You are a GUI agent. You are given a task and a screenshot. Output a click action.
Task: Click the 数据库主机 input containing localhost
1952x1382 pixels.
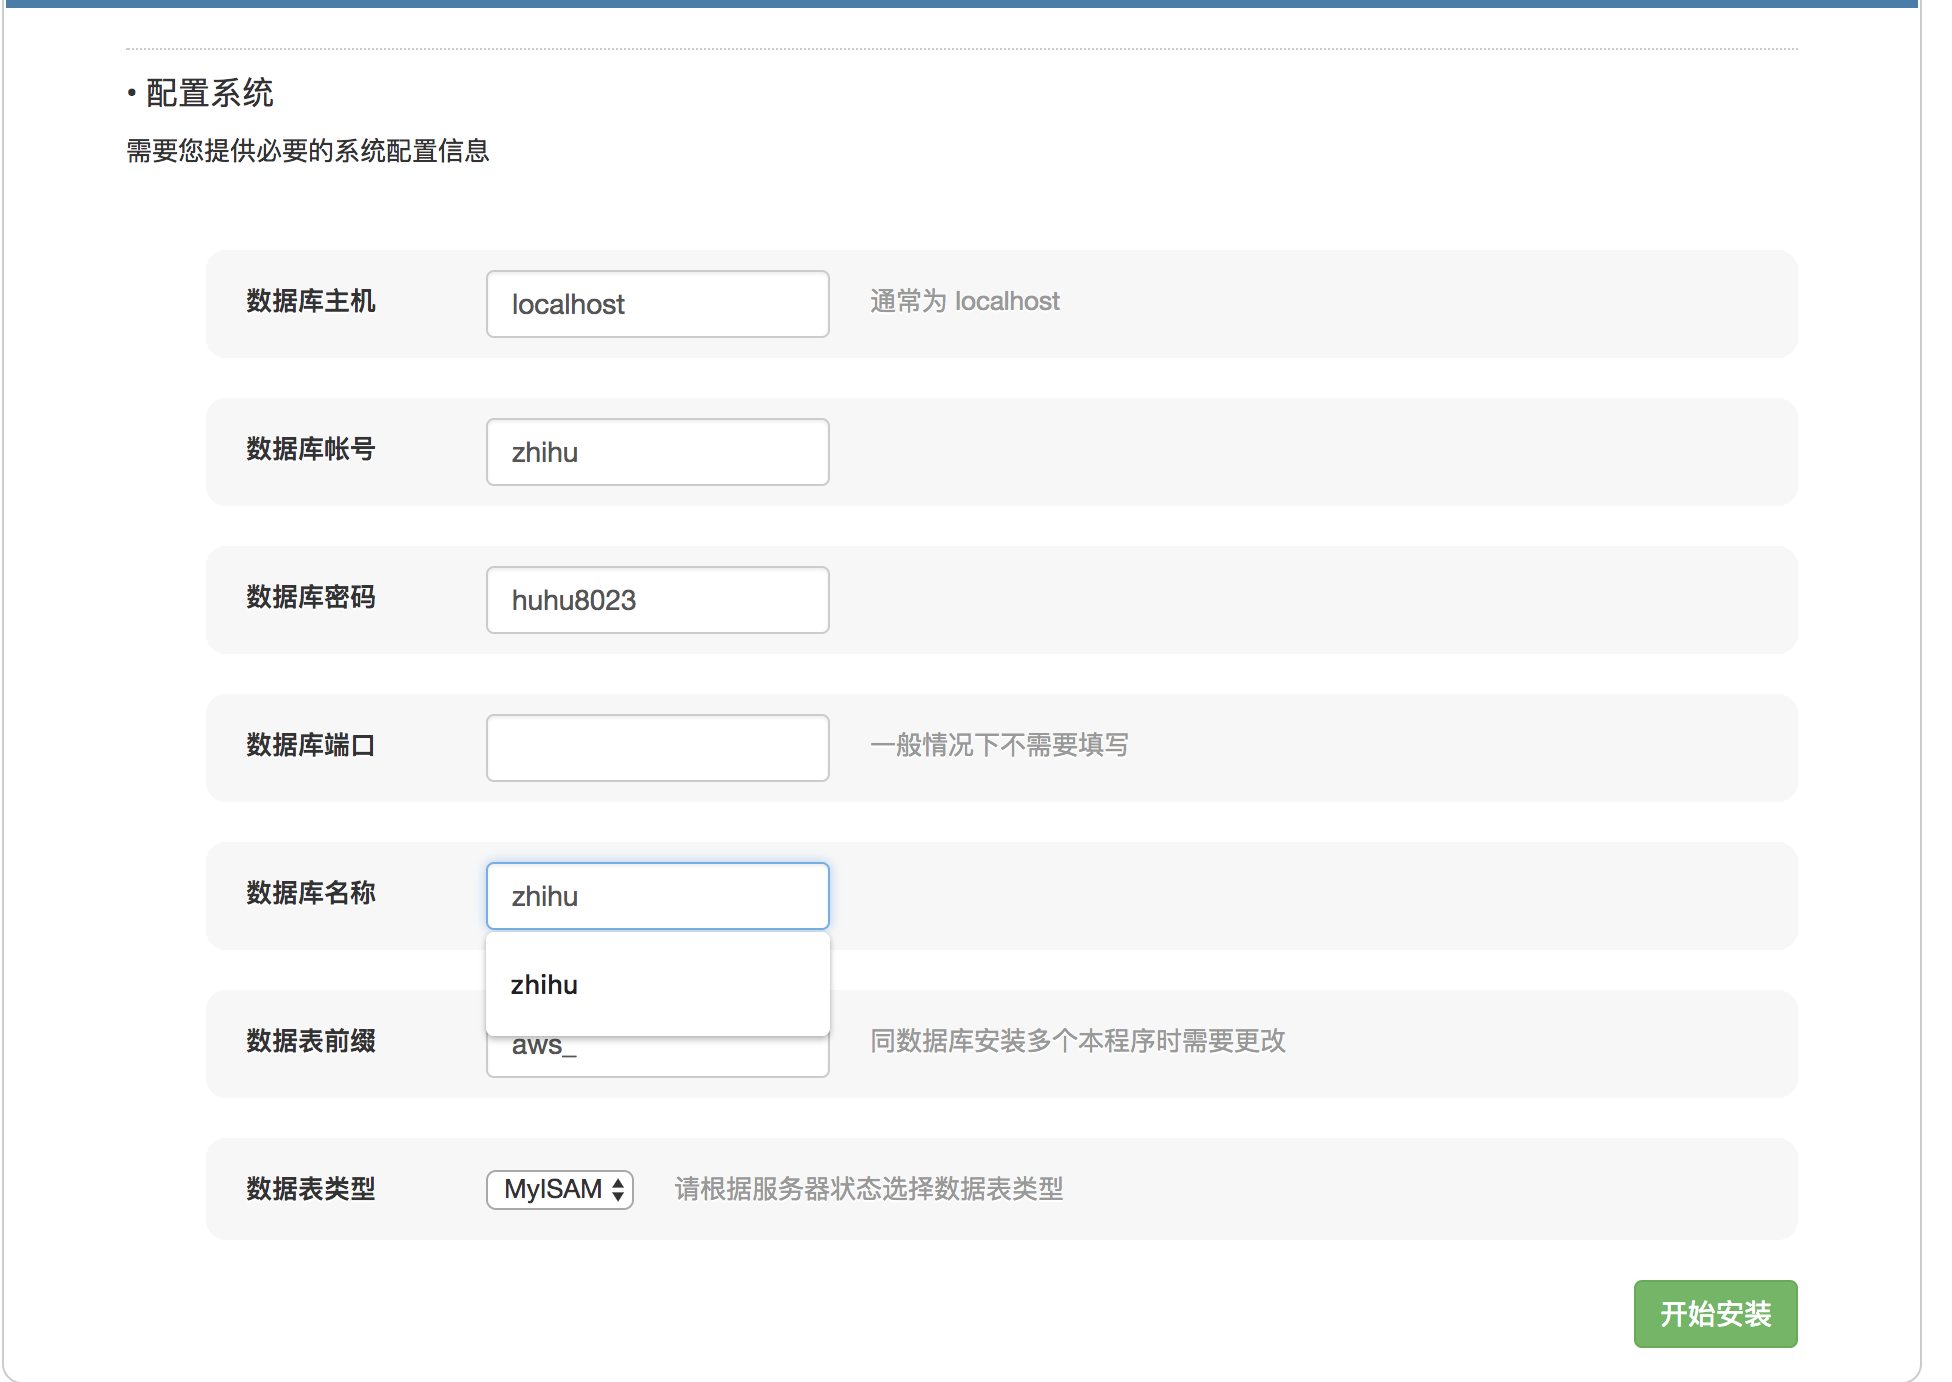point(657,304)
